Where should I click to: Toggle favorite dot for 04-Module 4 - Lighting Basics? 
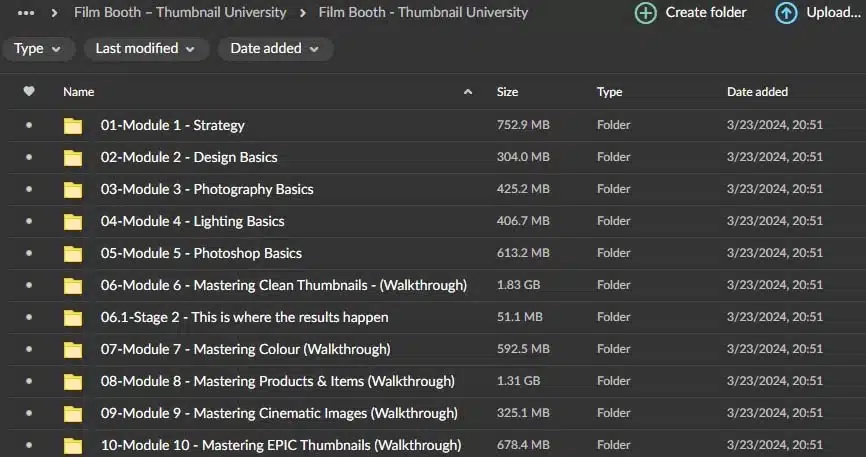pyautogui.click(x=29, y=222)
